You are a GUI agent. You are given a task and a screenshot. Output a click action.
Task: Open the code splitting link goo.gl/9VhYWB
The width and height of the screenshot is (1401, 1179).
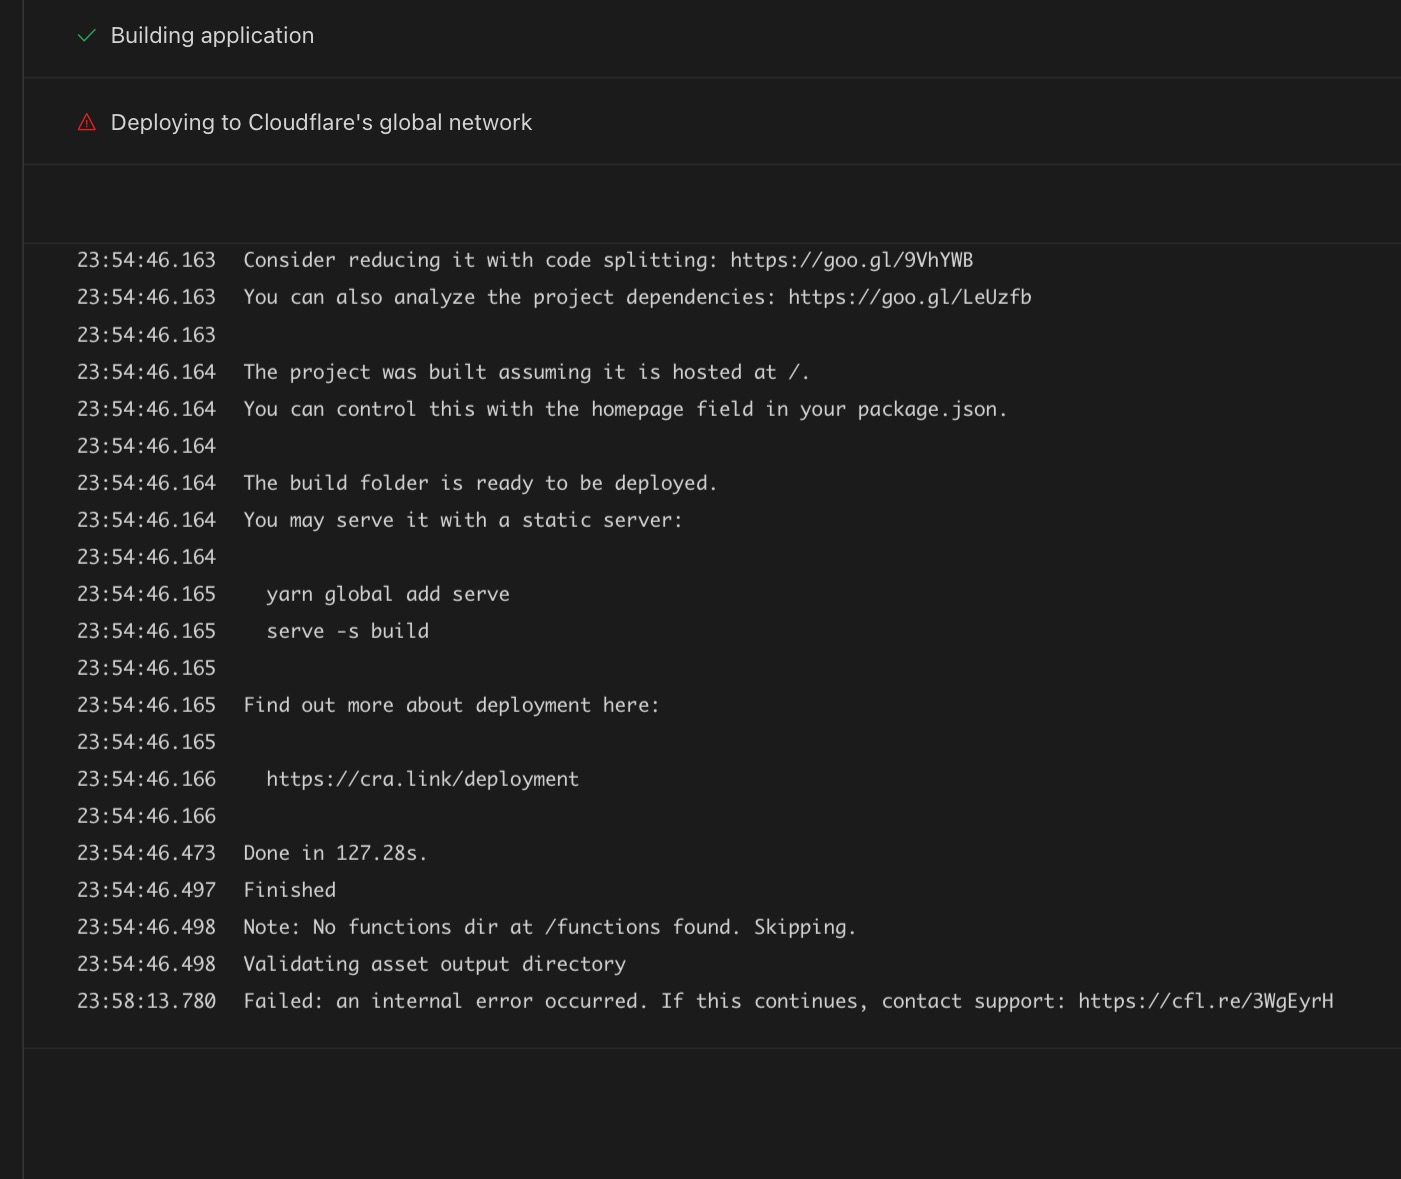click(852, 259)
